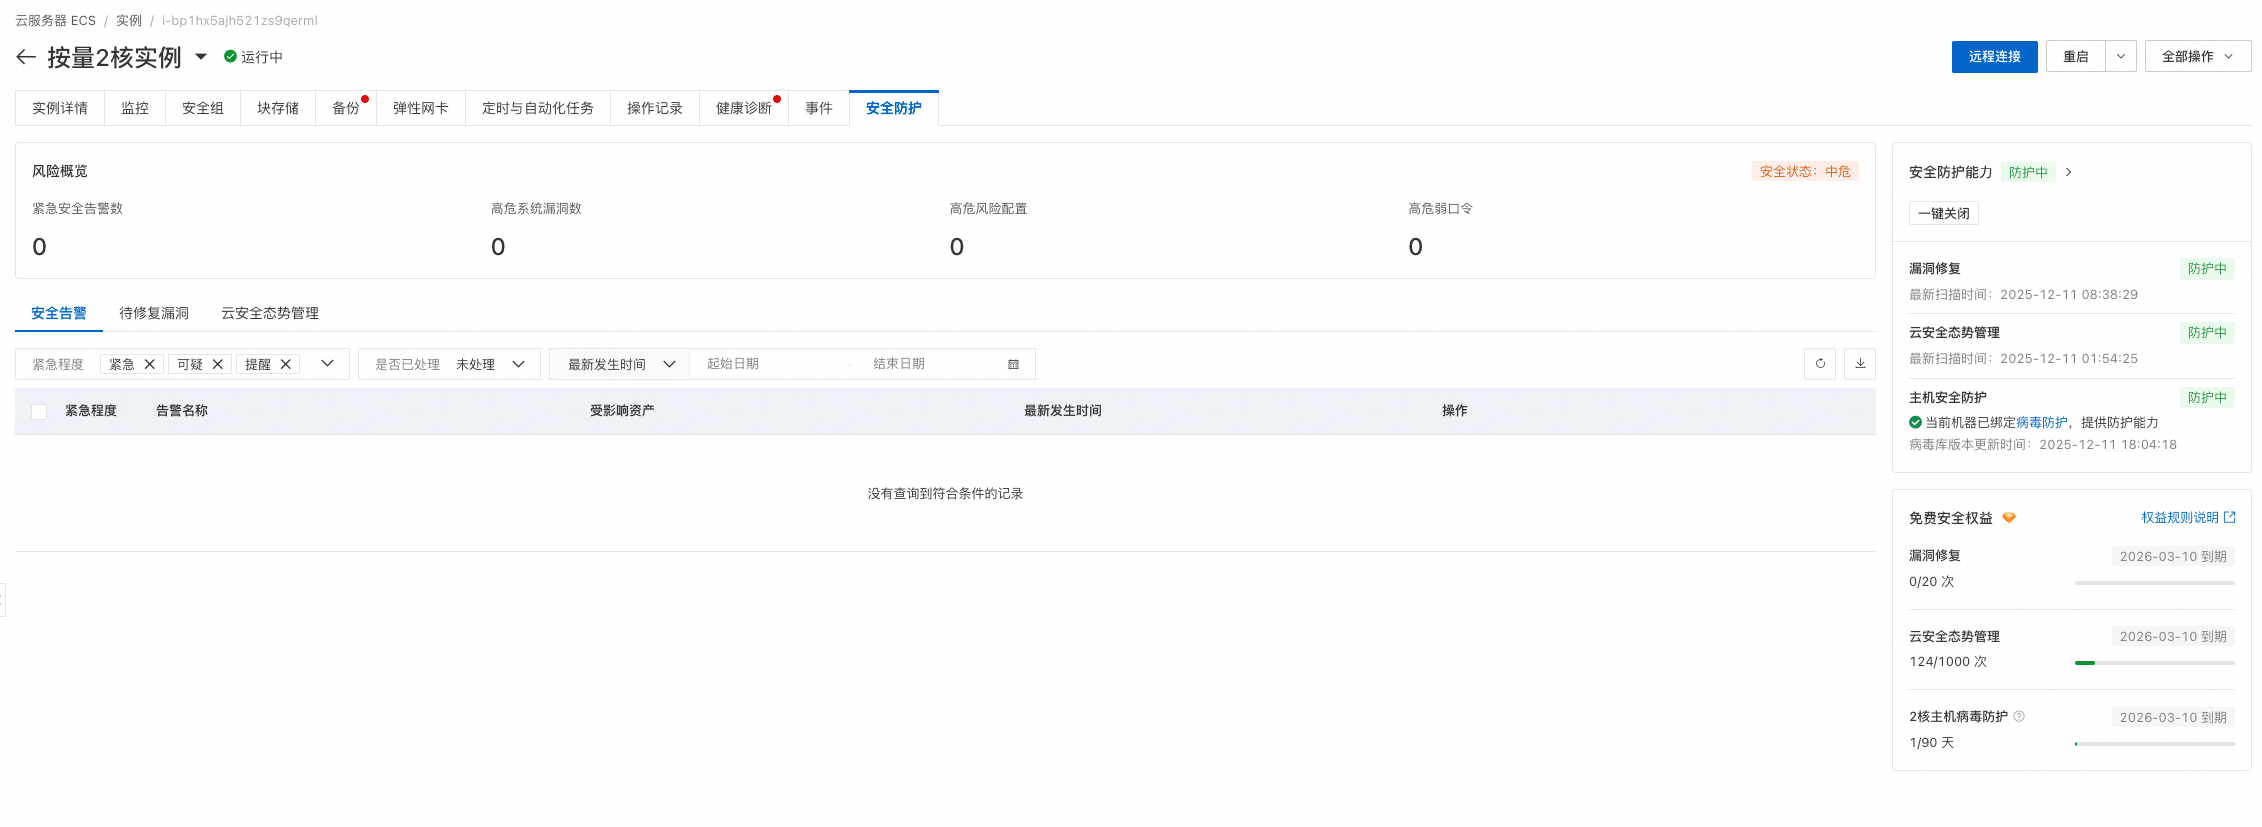This screenshot has width=2262, height=827.
Task: Click the 高危系统漏洞数 count value
Action: click(498, 247)
